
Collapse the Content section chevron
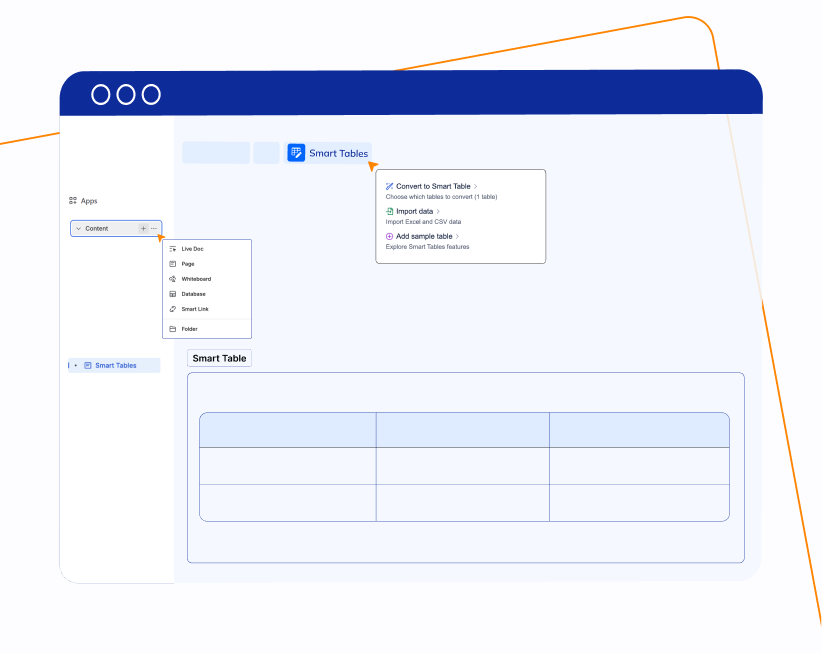(79, 229)
